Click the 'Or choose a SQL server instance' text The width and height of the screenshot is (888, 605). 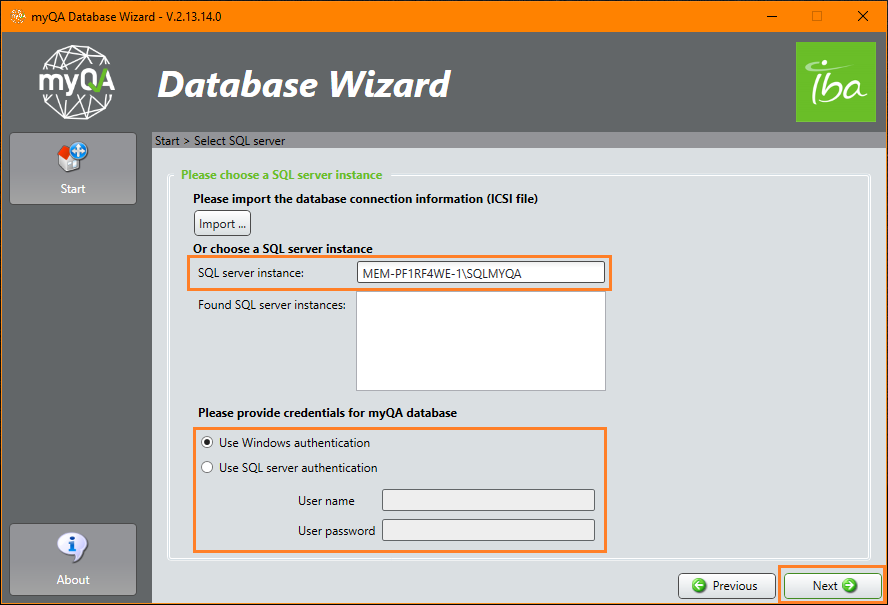(283, 249)
